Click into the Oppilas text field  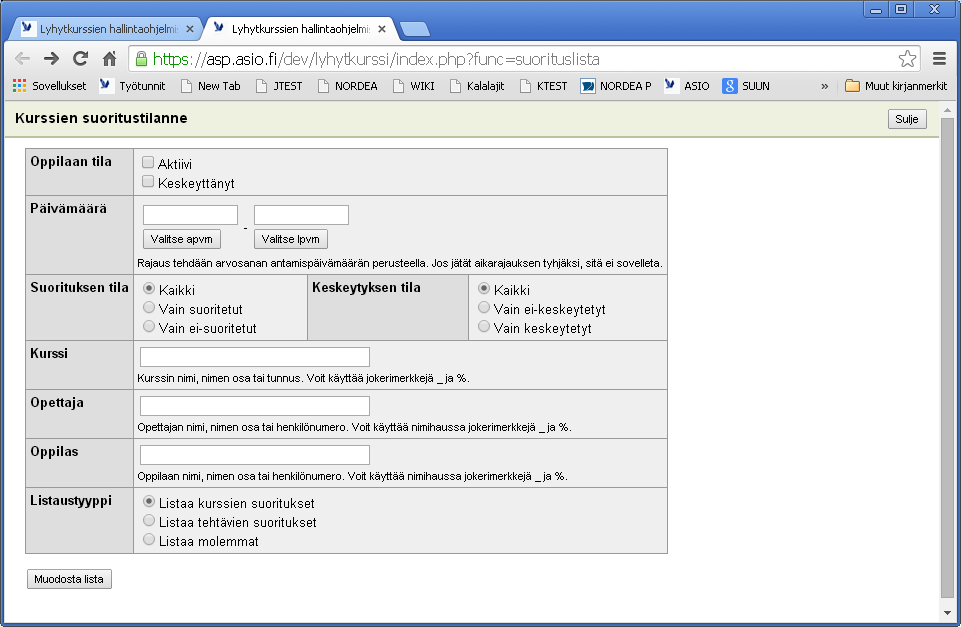pyautogui.click(x=254, y=455)
